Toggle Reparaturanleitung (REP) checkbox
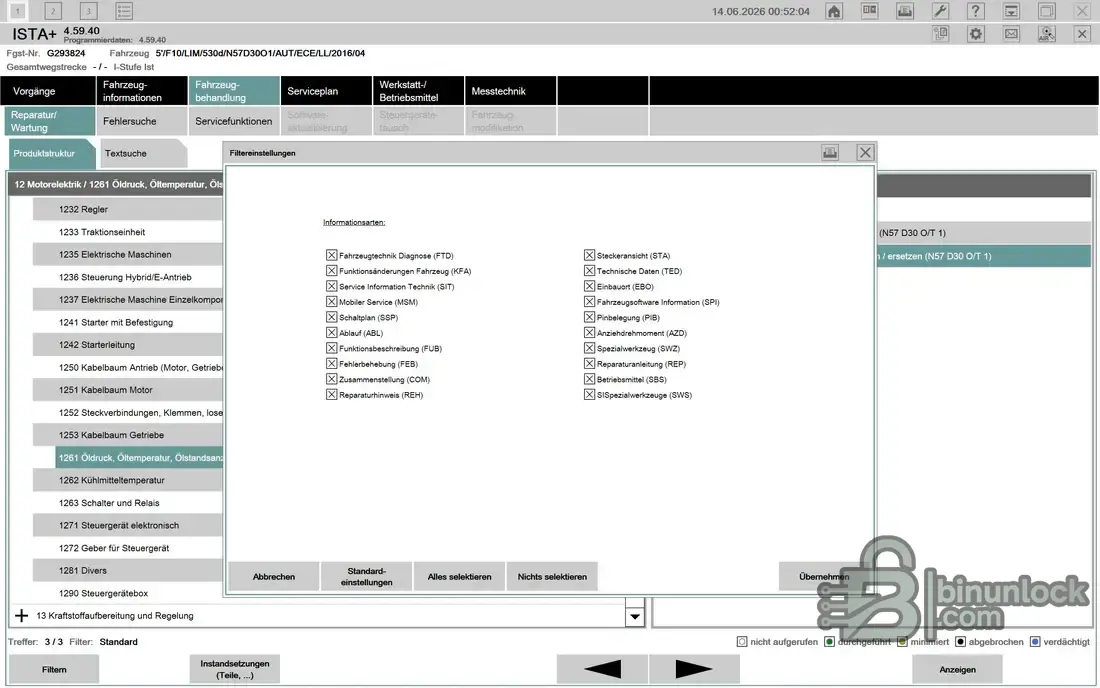This screenshot has height=688, width=1100. tap(589, 363)
